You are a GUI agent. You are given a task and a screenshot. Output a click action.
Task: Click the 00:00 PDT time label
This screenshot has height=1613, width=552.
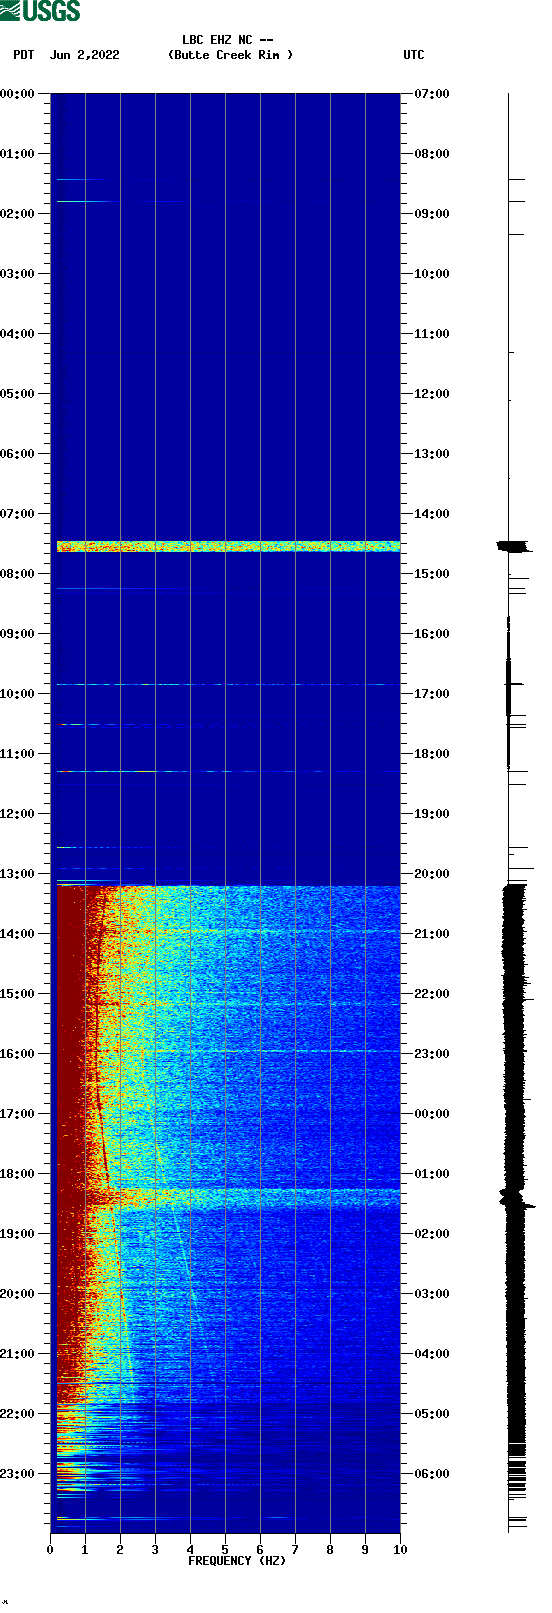(x=17, y=94)
